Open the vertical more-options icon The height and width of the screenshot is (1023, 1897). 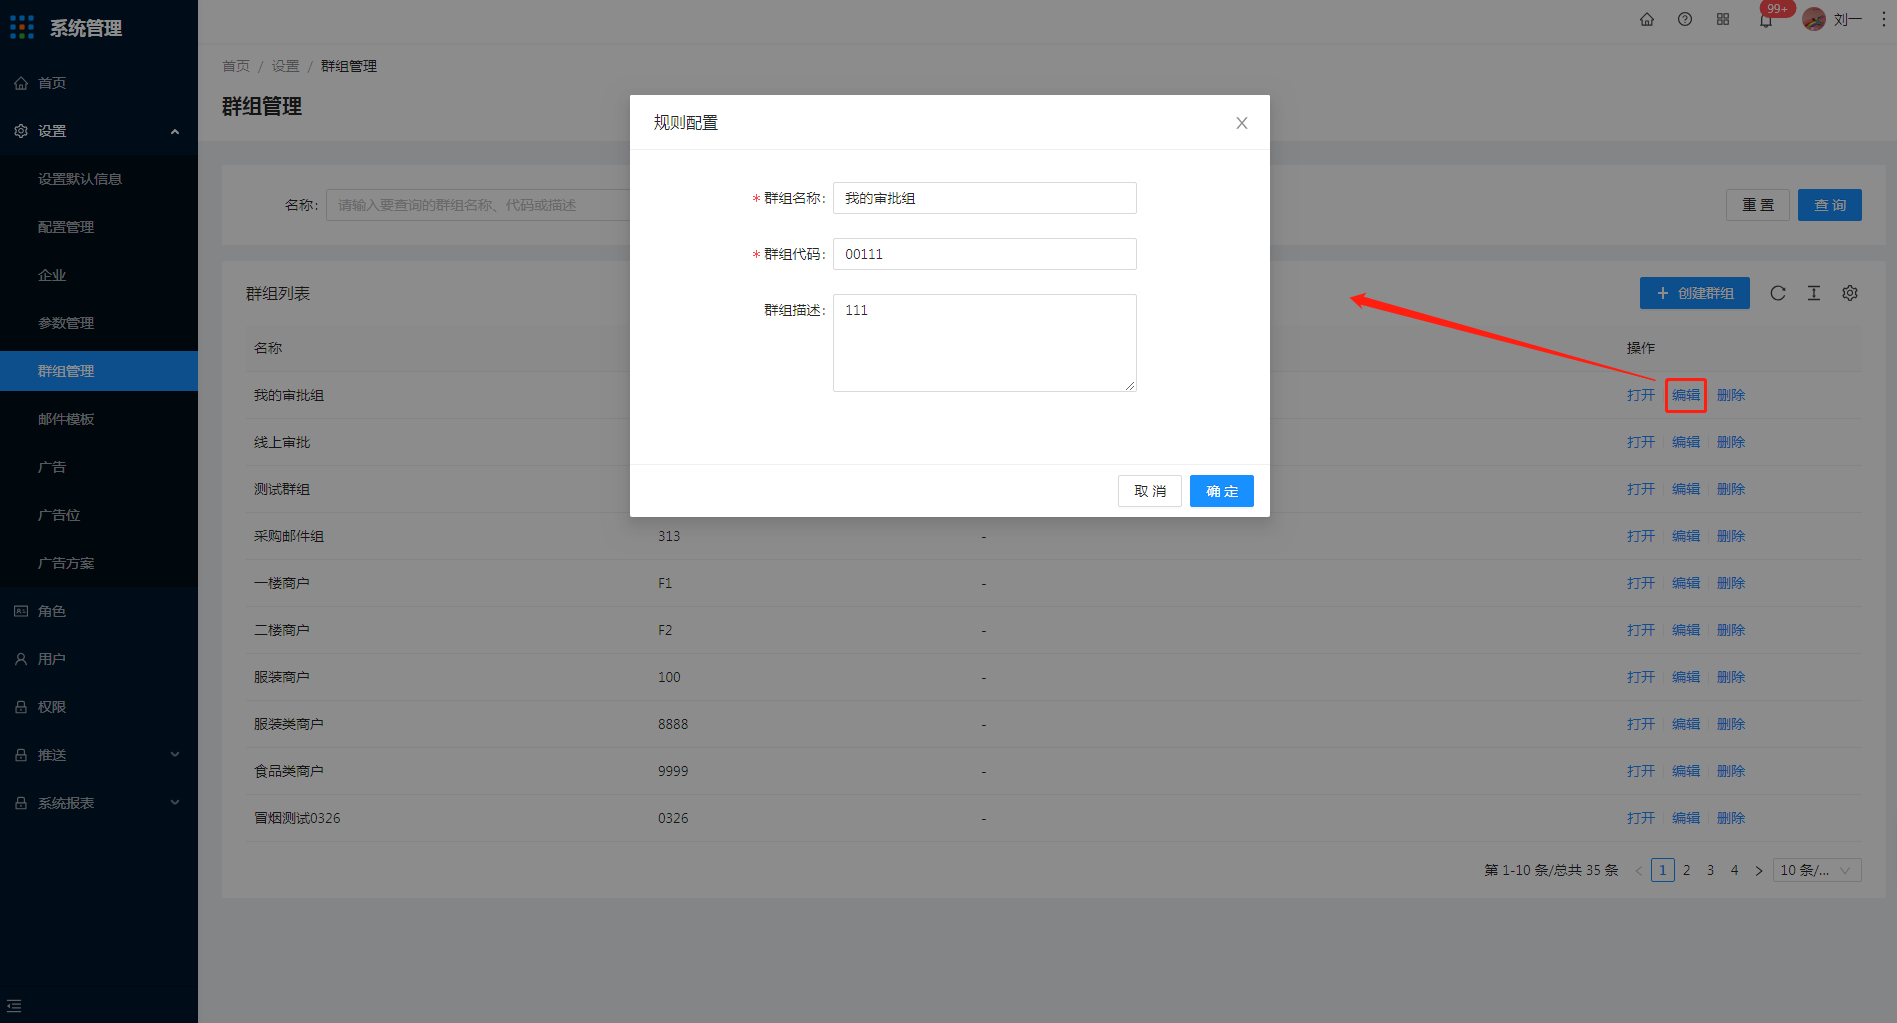tap(1884, 19)
